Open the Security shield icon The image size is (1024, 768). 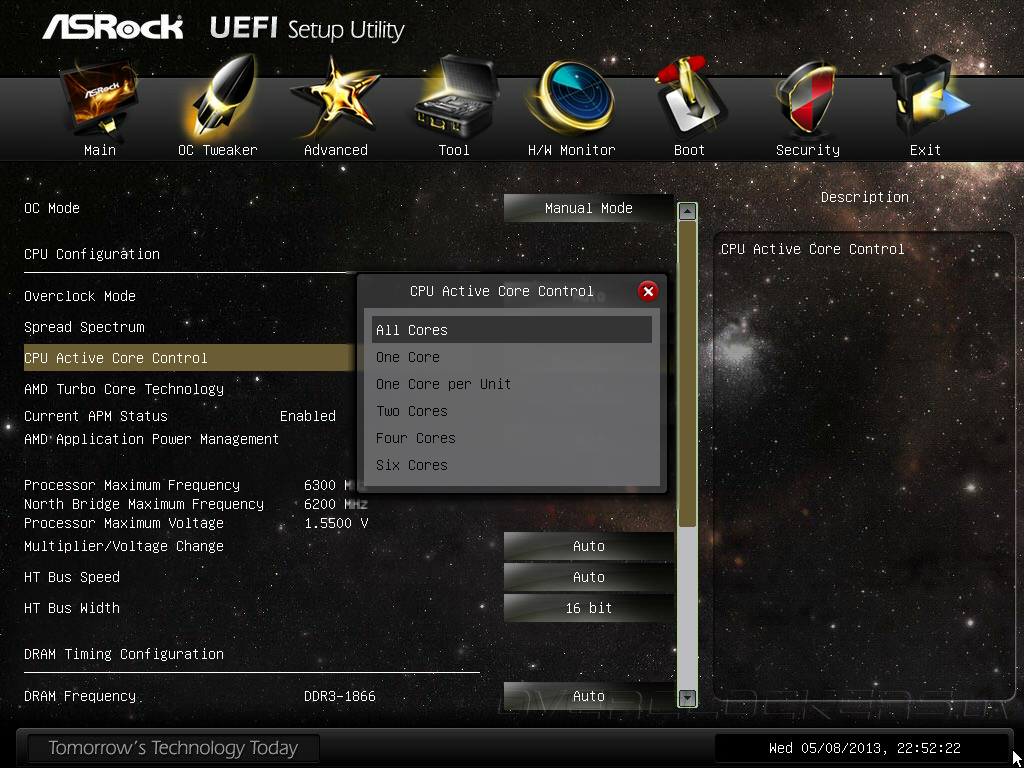click(807, 98)
